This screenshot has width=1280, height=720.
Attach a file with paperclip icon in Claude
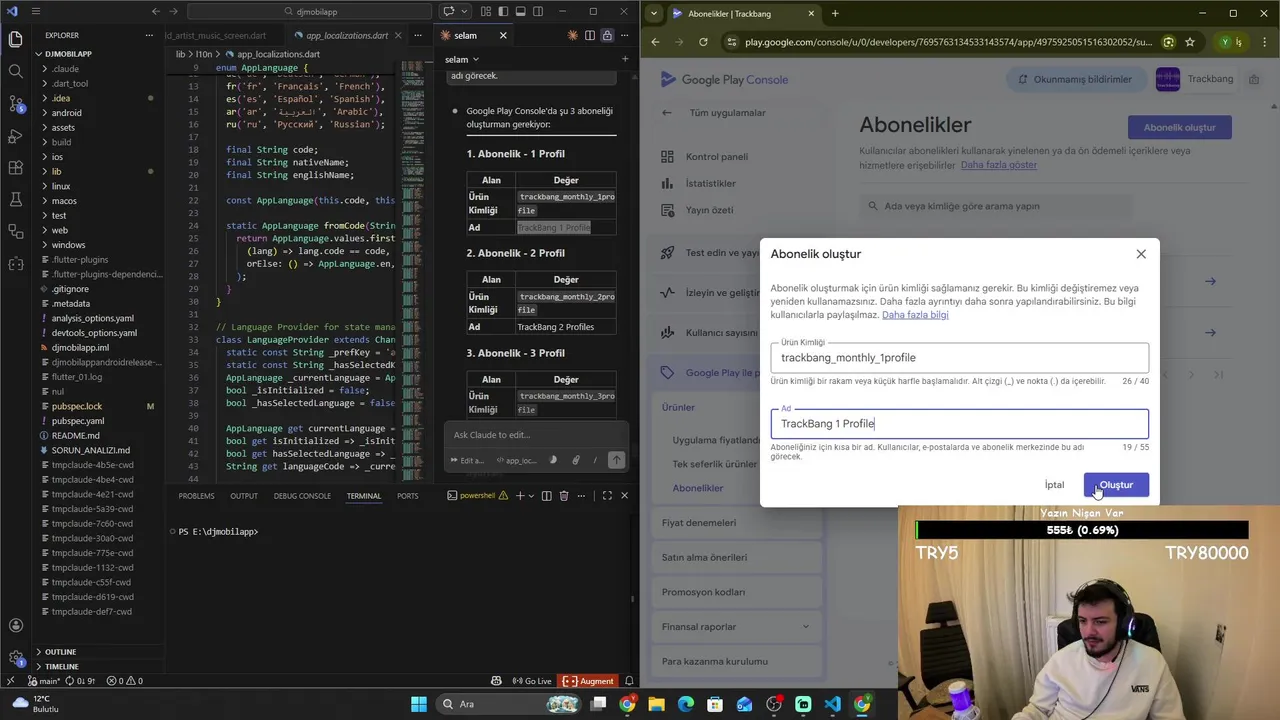576,460
